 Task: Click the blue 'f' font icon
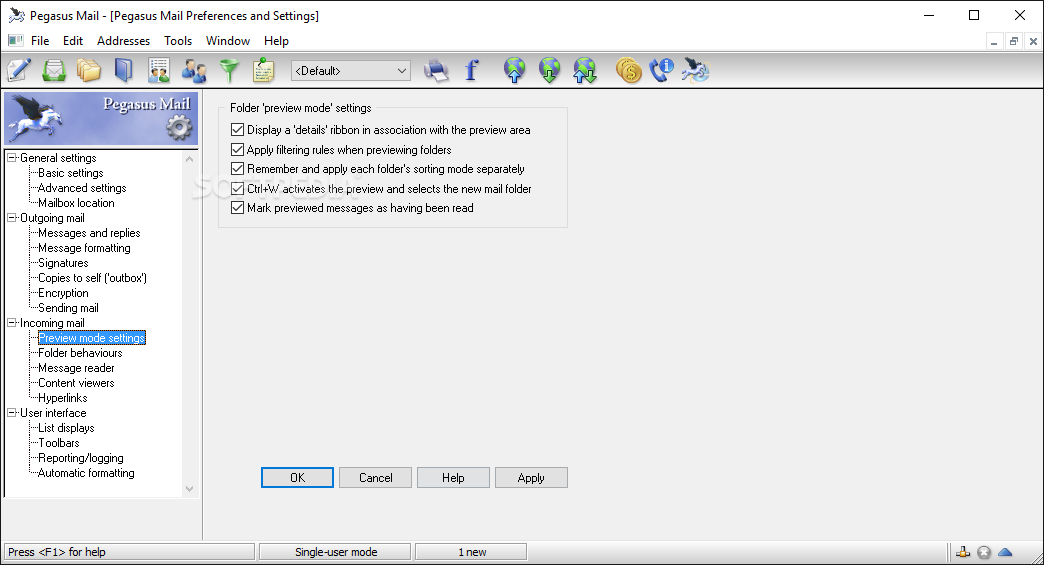pos(471,70)
